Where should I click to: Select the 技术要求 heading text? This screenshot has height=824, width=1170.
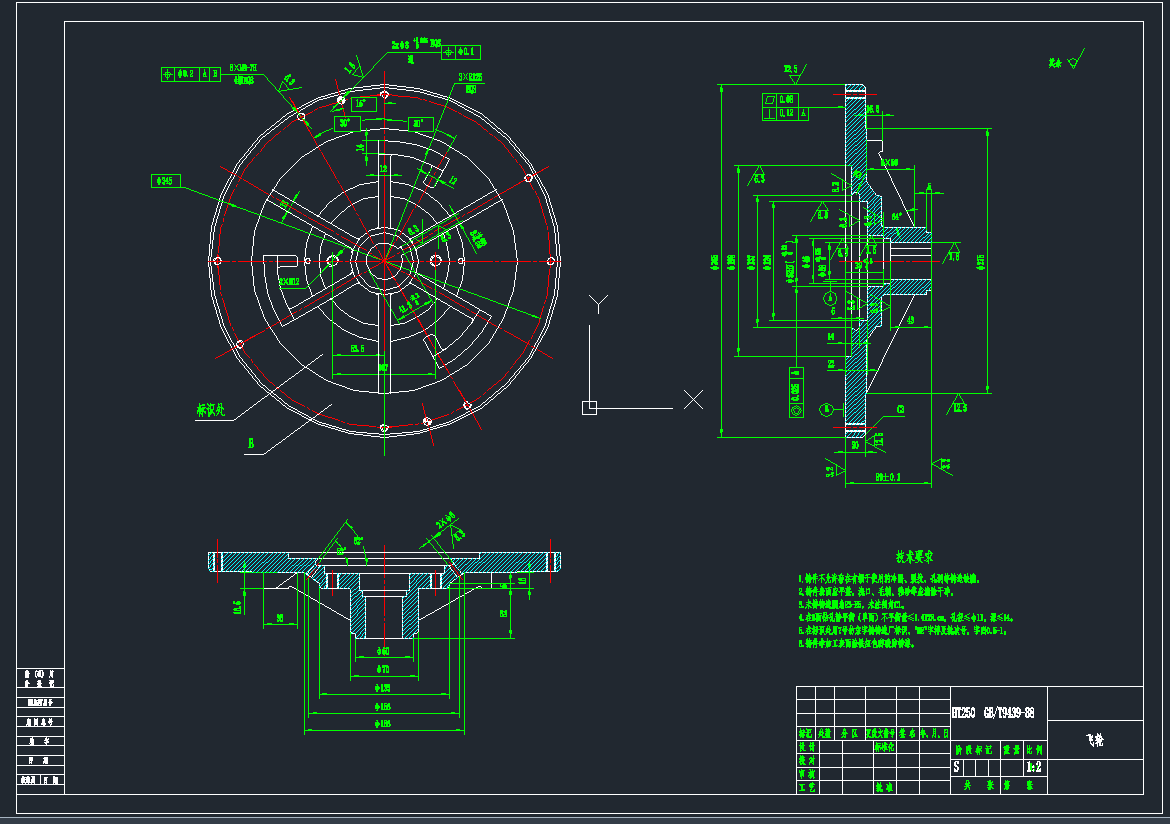pyautogui.click(x=913, y=556)
